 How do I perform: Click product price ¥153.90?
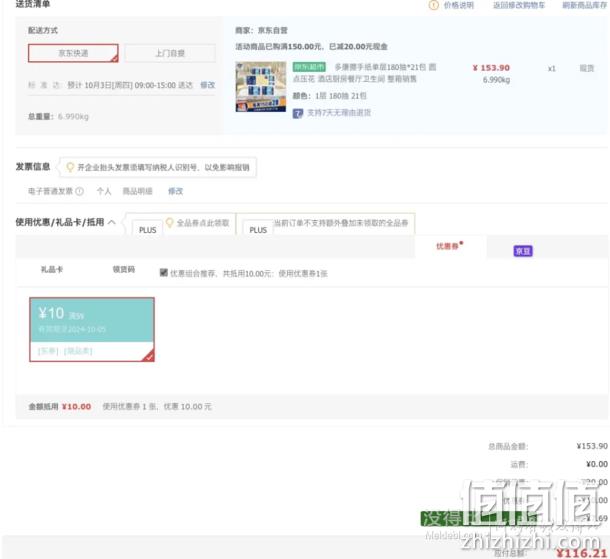pyautogui.click(x=491, y=68)
